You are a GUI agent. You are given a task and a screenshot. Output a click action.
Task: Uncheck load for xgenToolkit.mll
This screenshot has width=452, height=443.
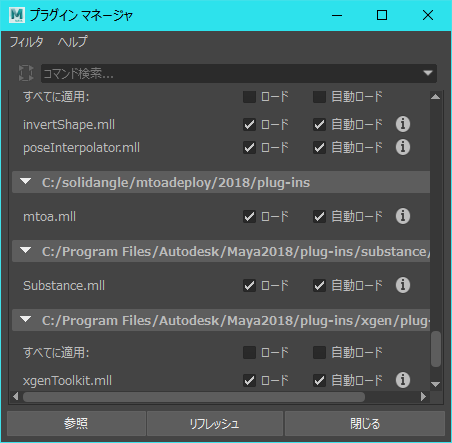tap(249, 380)
